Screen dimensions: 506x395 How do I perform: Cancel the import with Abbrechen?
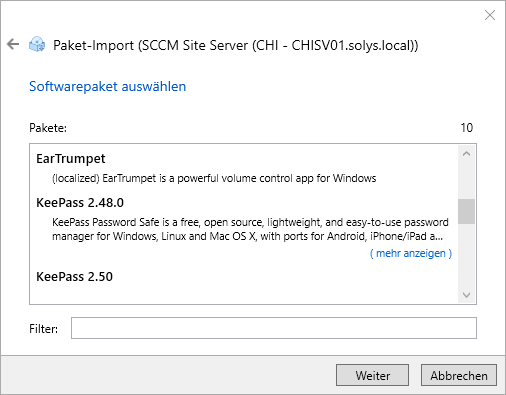coord(459,375)
